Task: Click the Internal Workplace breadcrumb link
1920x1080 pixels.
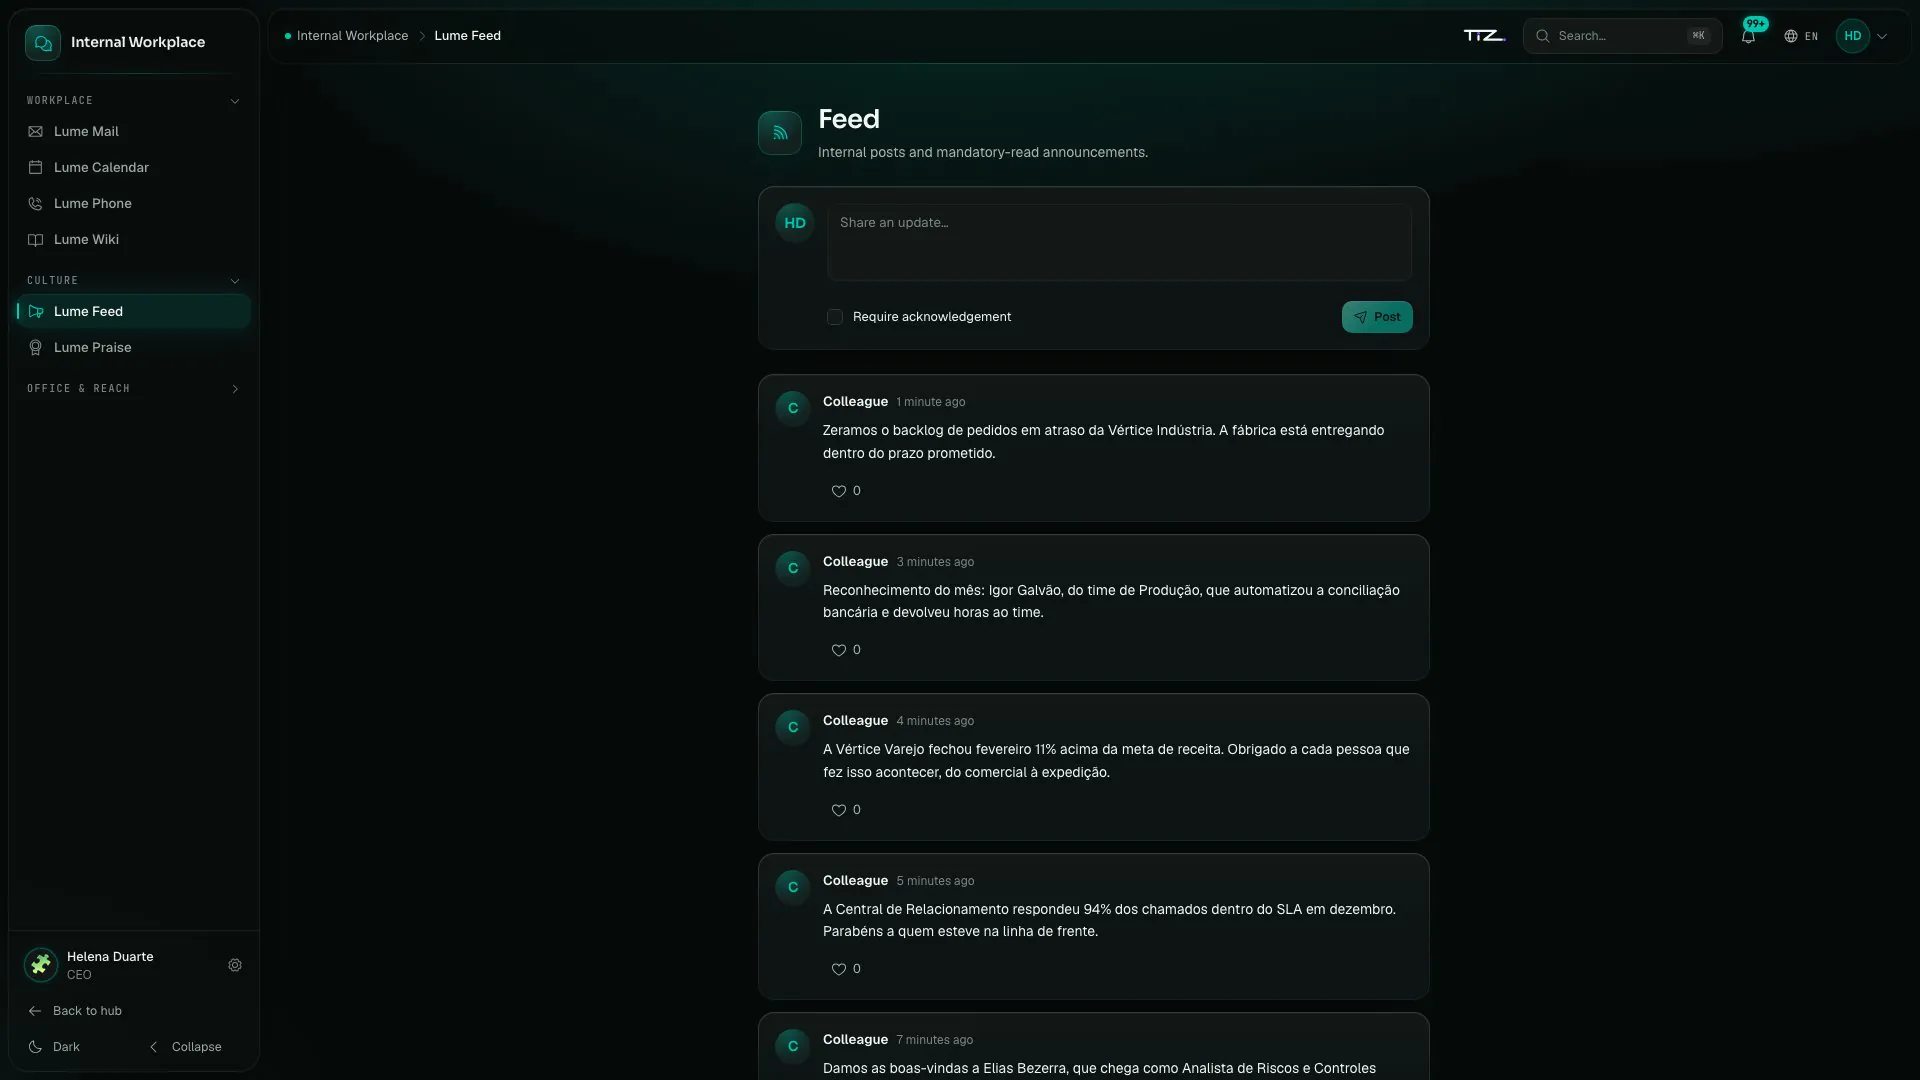Action: [x=352, y=36]
